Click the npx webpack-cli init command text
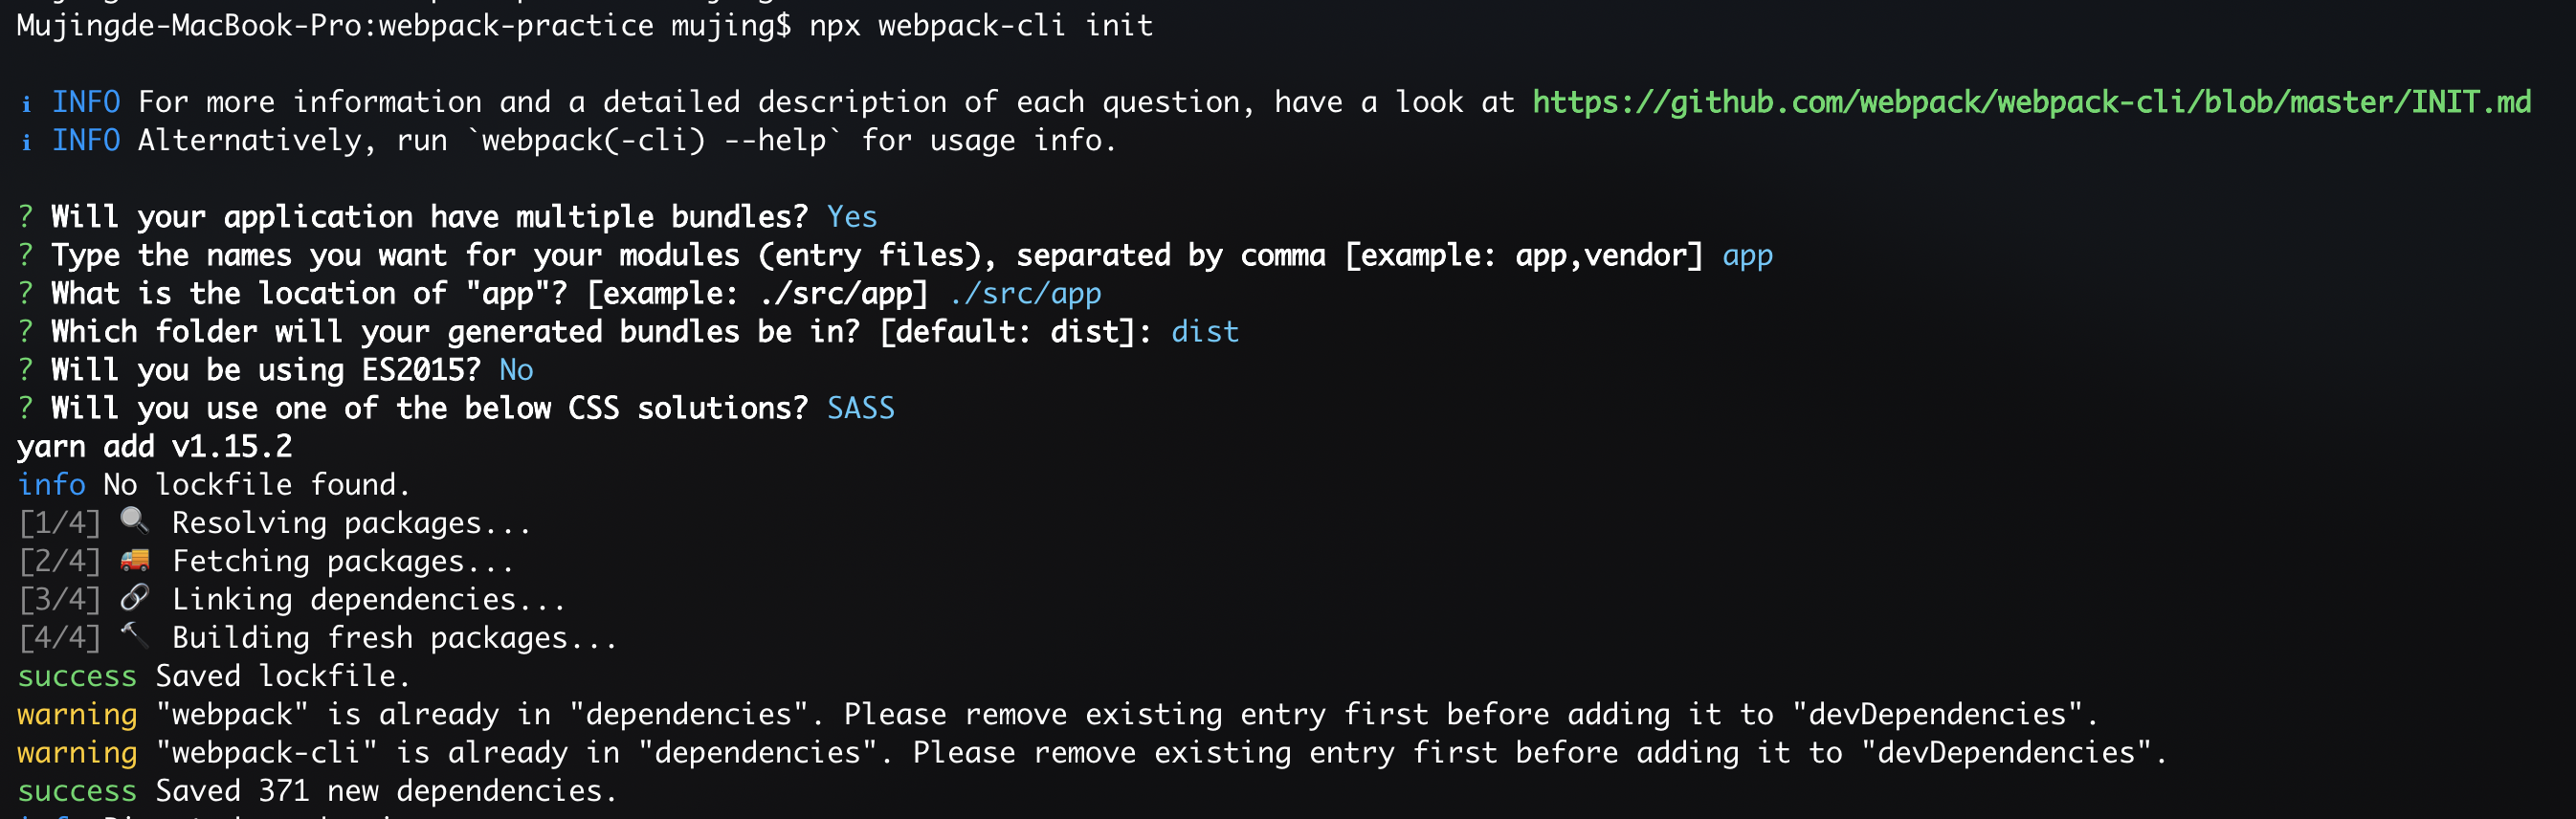 (981, 25)
